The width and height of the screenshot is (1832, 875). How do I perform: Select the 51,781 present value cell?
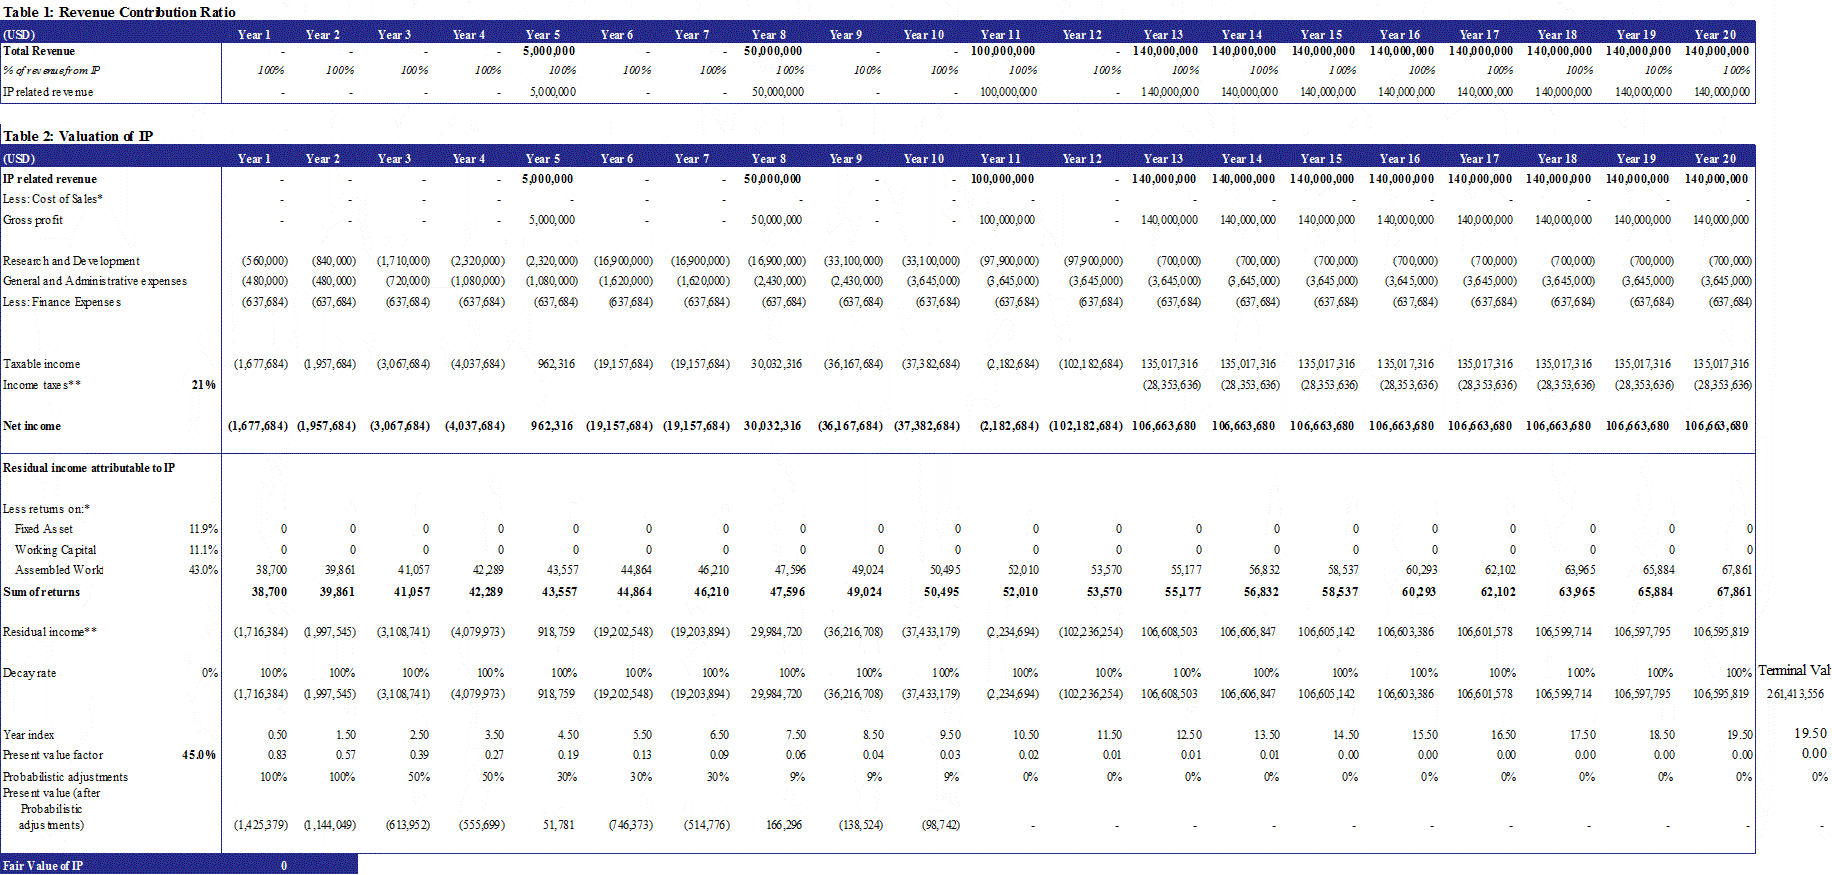click(x=559, y=825)
